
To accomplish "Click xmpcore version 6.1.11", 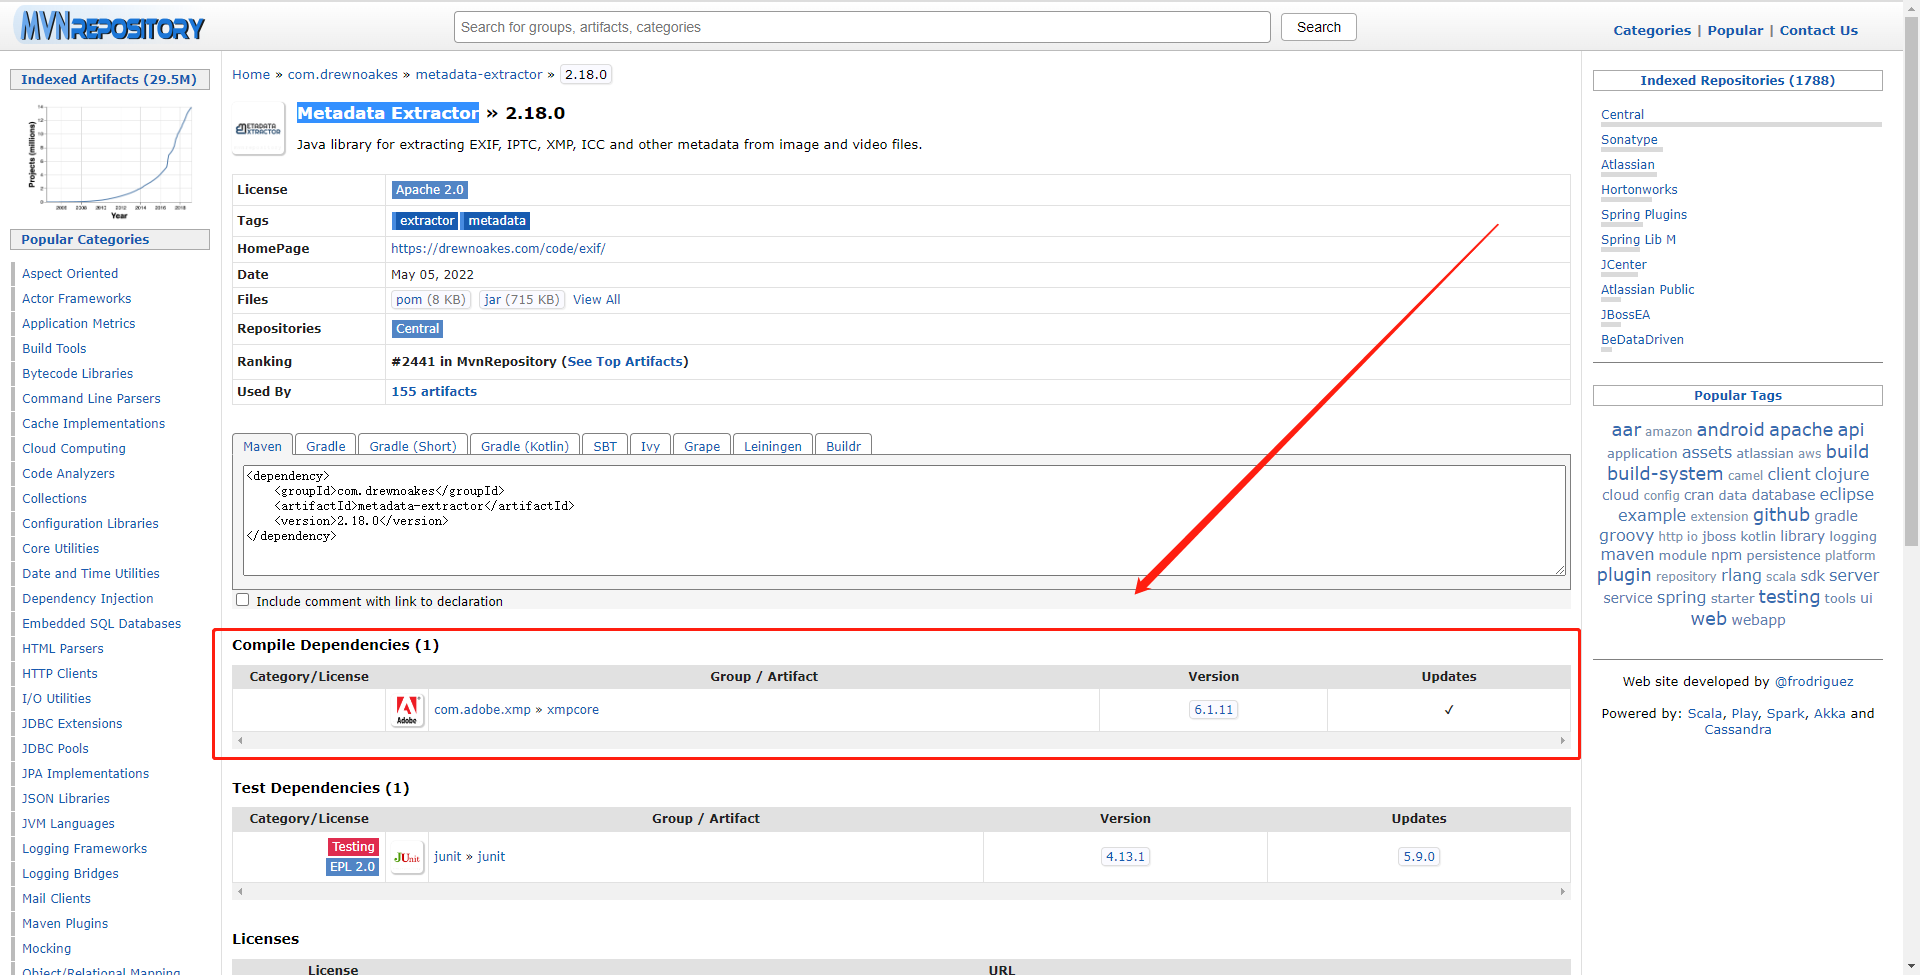I will coord(1213,710).
